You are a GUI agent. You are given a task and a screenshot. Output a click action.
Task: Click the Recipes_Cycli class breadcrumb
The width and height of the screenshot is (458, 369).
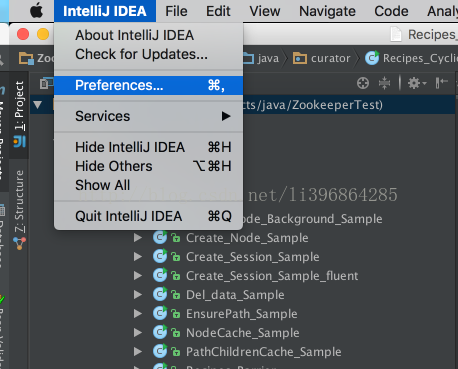pyautogui.click(x=412, y=58)
